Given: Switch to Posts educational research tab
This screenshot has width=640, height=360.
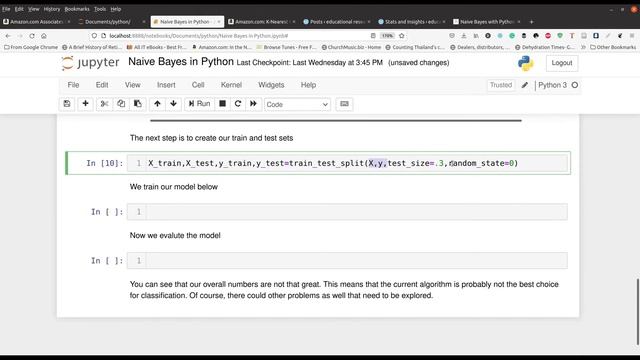Looking at the screenshot, I should (x=337, y=22).
